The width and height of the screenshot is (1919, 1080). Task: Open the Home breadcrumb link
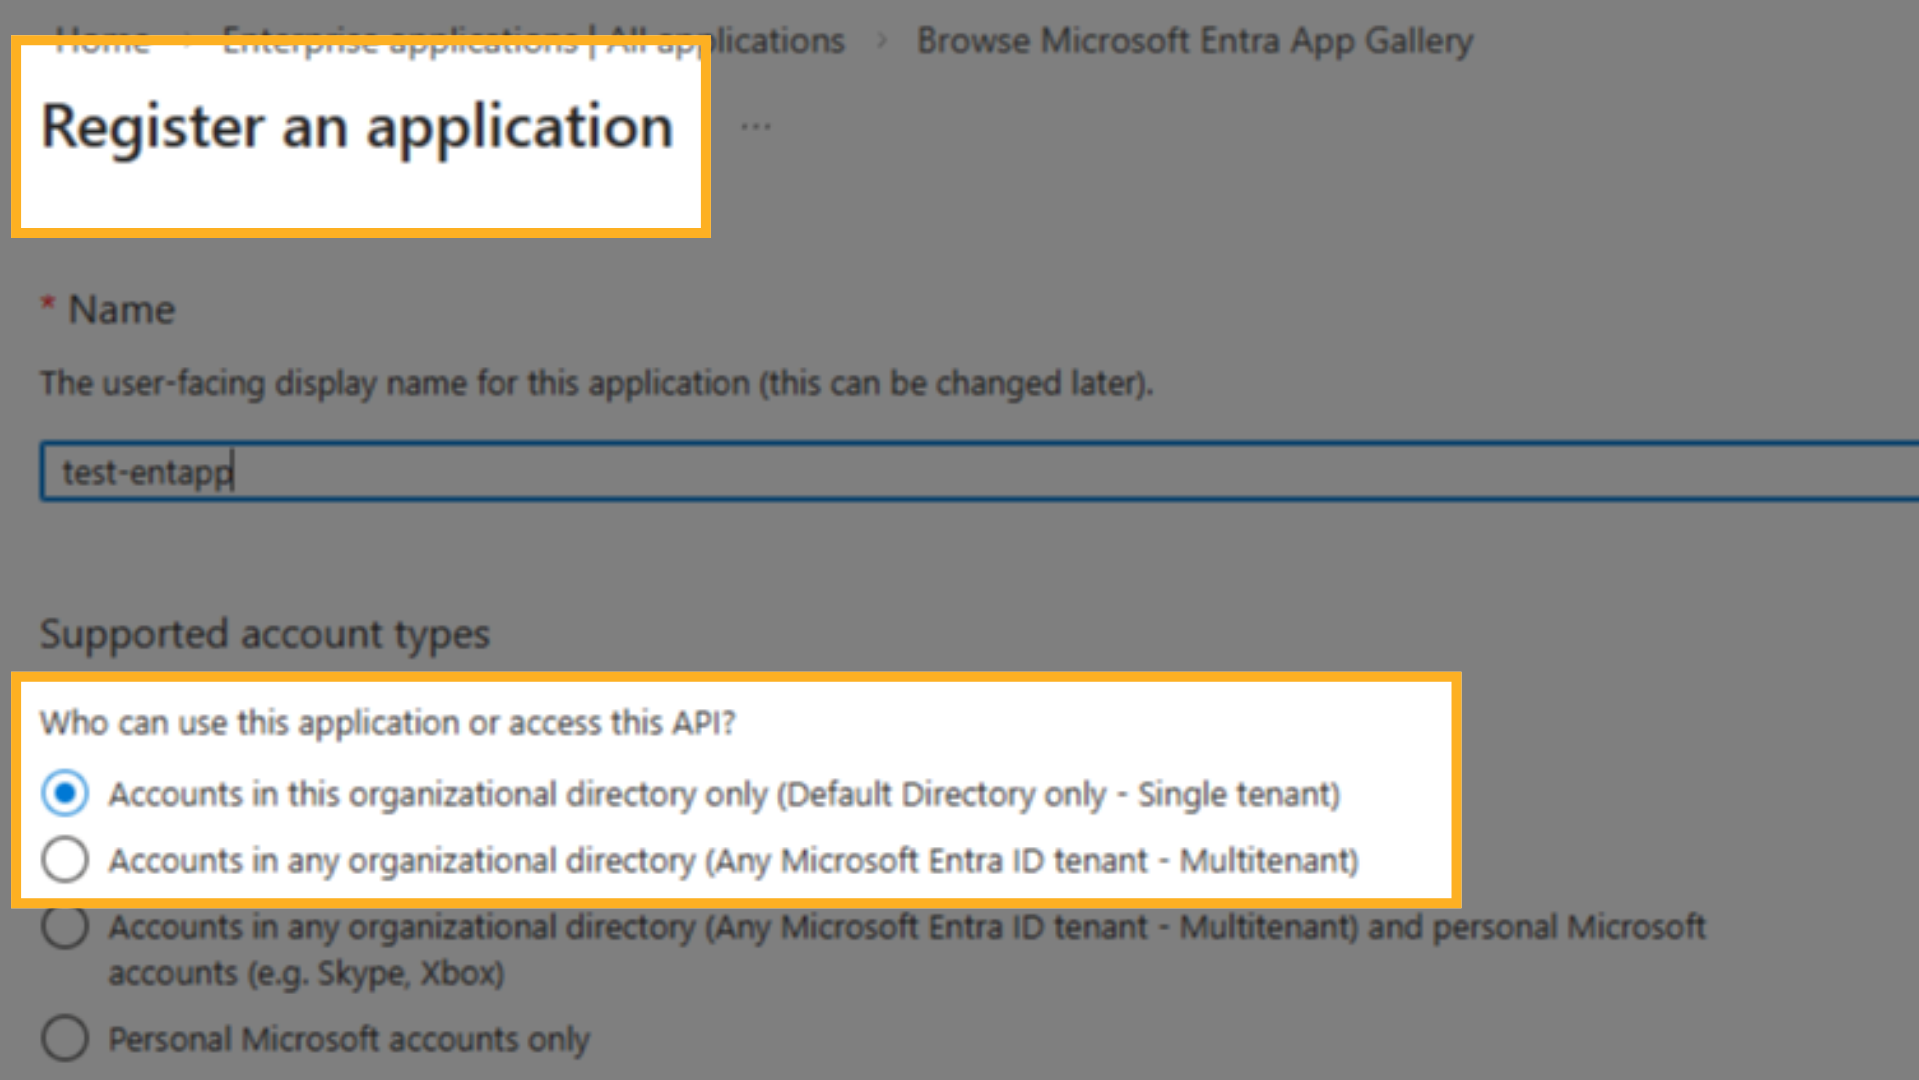point(103,40)
